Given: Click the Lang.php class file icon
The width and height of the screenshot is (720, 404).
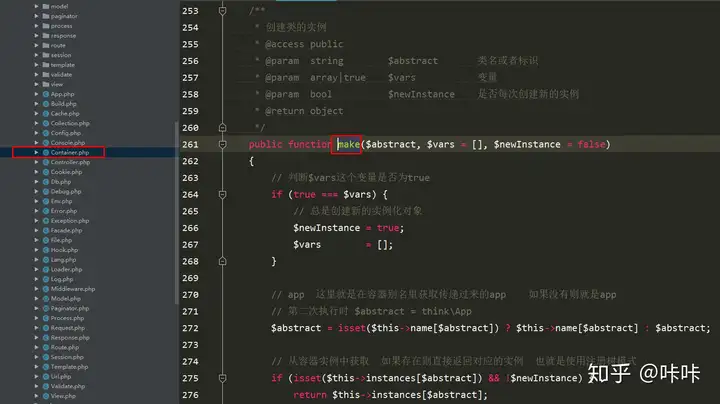Looking at the screenshot, I should 46,259.
